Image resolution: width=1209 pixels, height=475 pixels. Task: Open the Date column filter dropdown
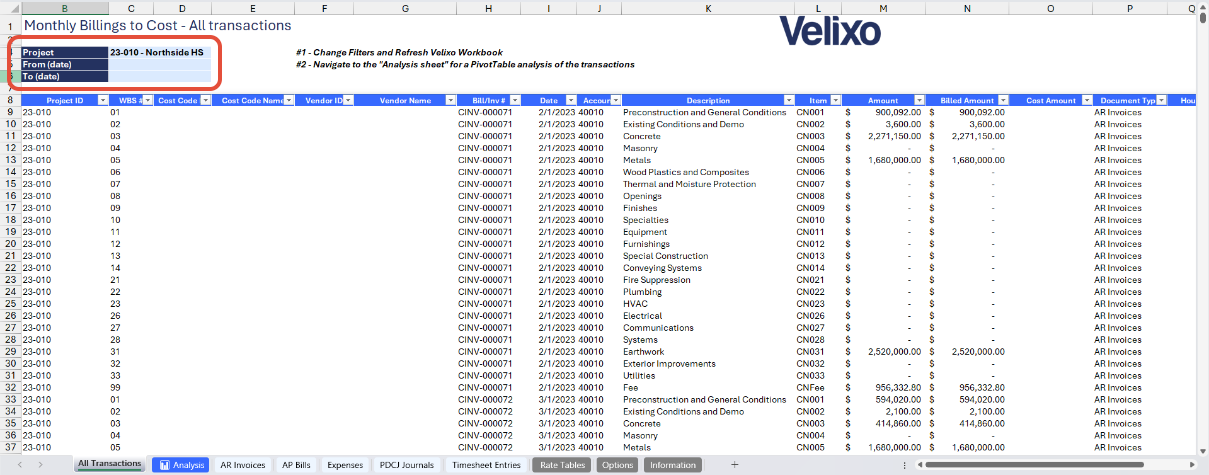(569, 101)
